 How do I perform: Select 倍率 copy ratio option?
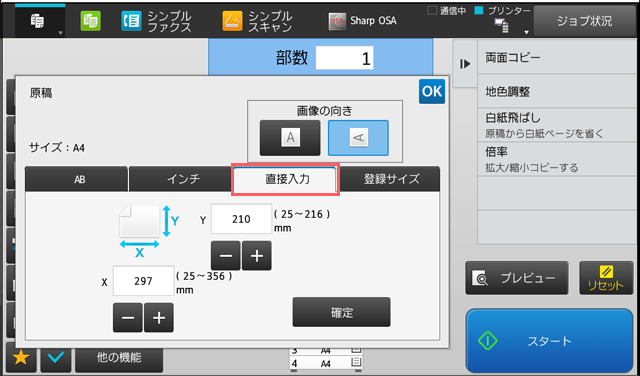(558, 159)
